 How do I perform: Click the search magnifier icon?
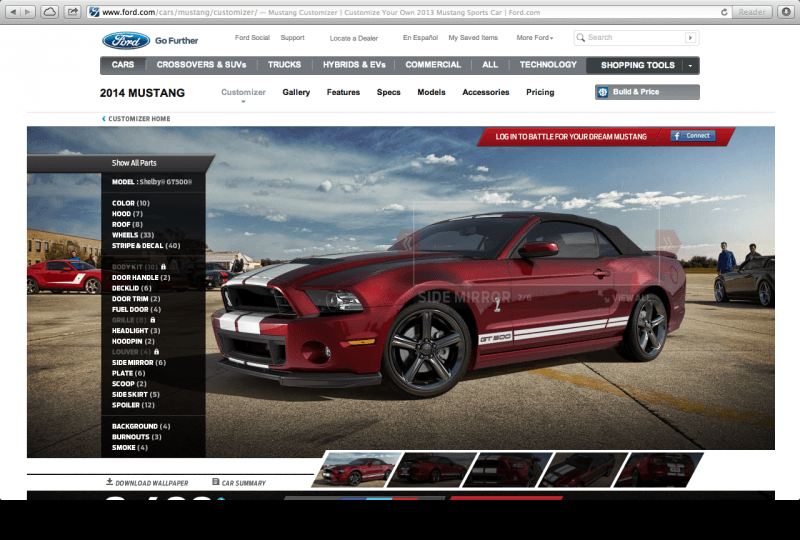(581, 37)
